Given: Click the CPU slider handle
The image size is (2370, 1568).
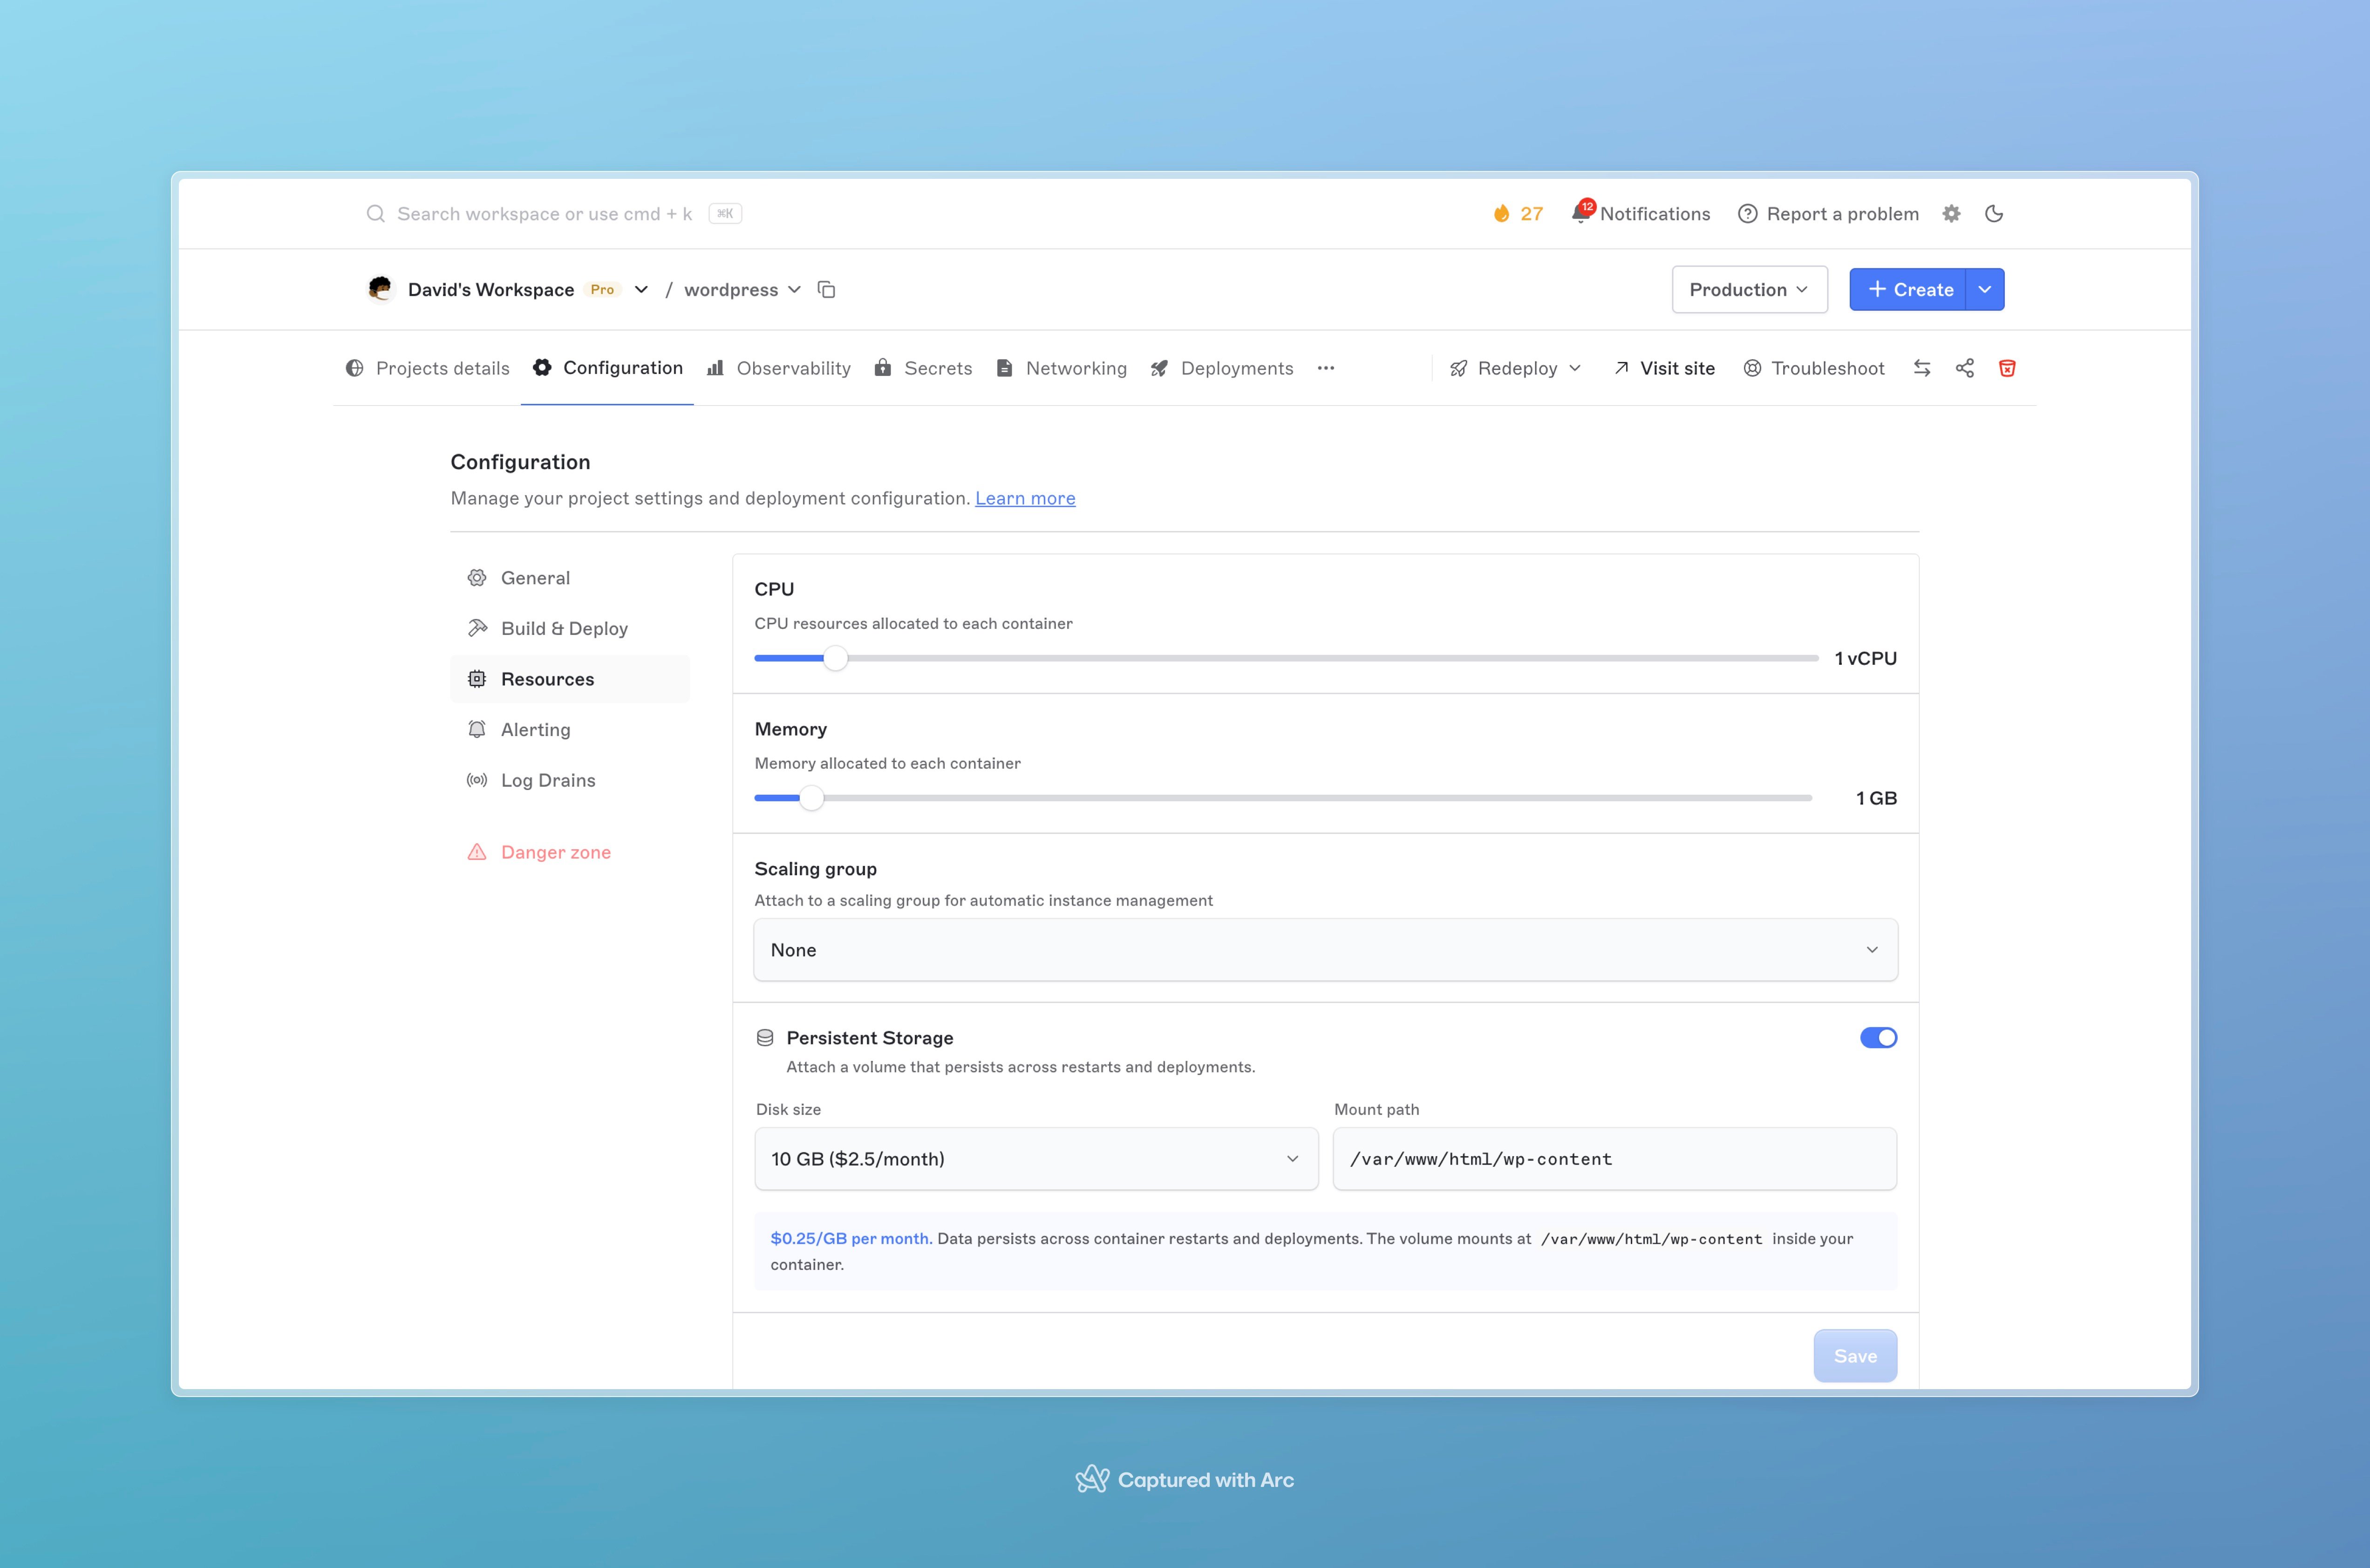Looking at the screenshot, I should (835, 658).
